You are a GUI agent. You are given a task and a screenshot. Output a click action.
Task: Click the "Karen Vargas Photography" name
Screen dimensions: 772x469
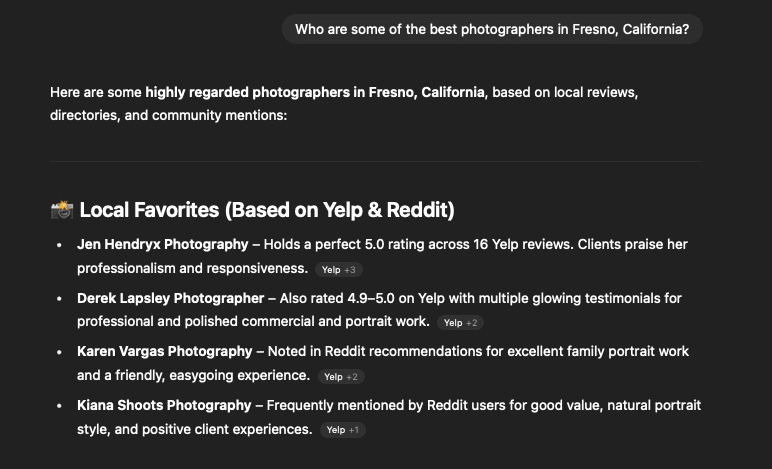point(164,351)
